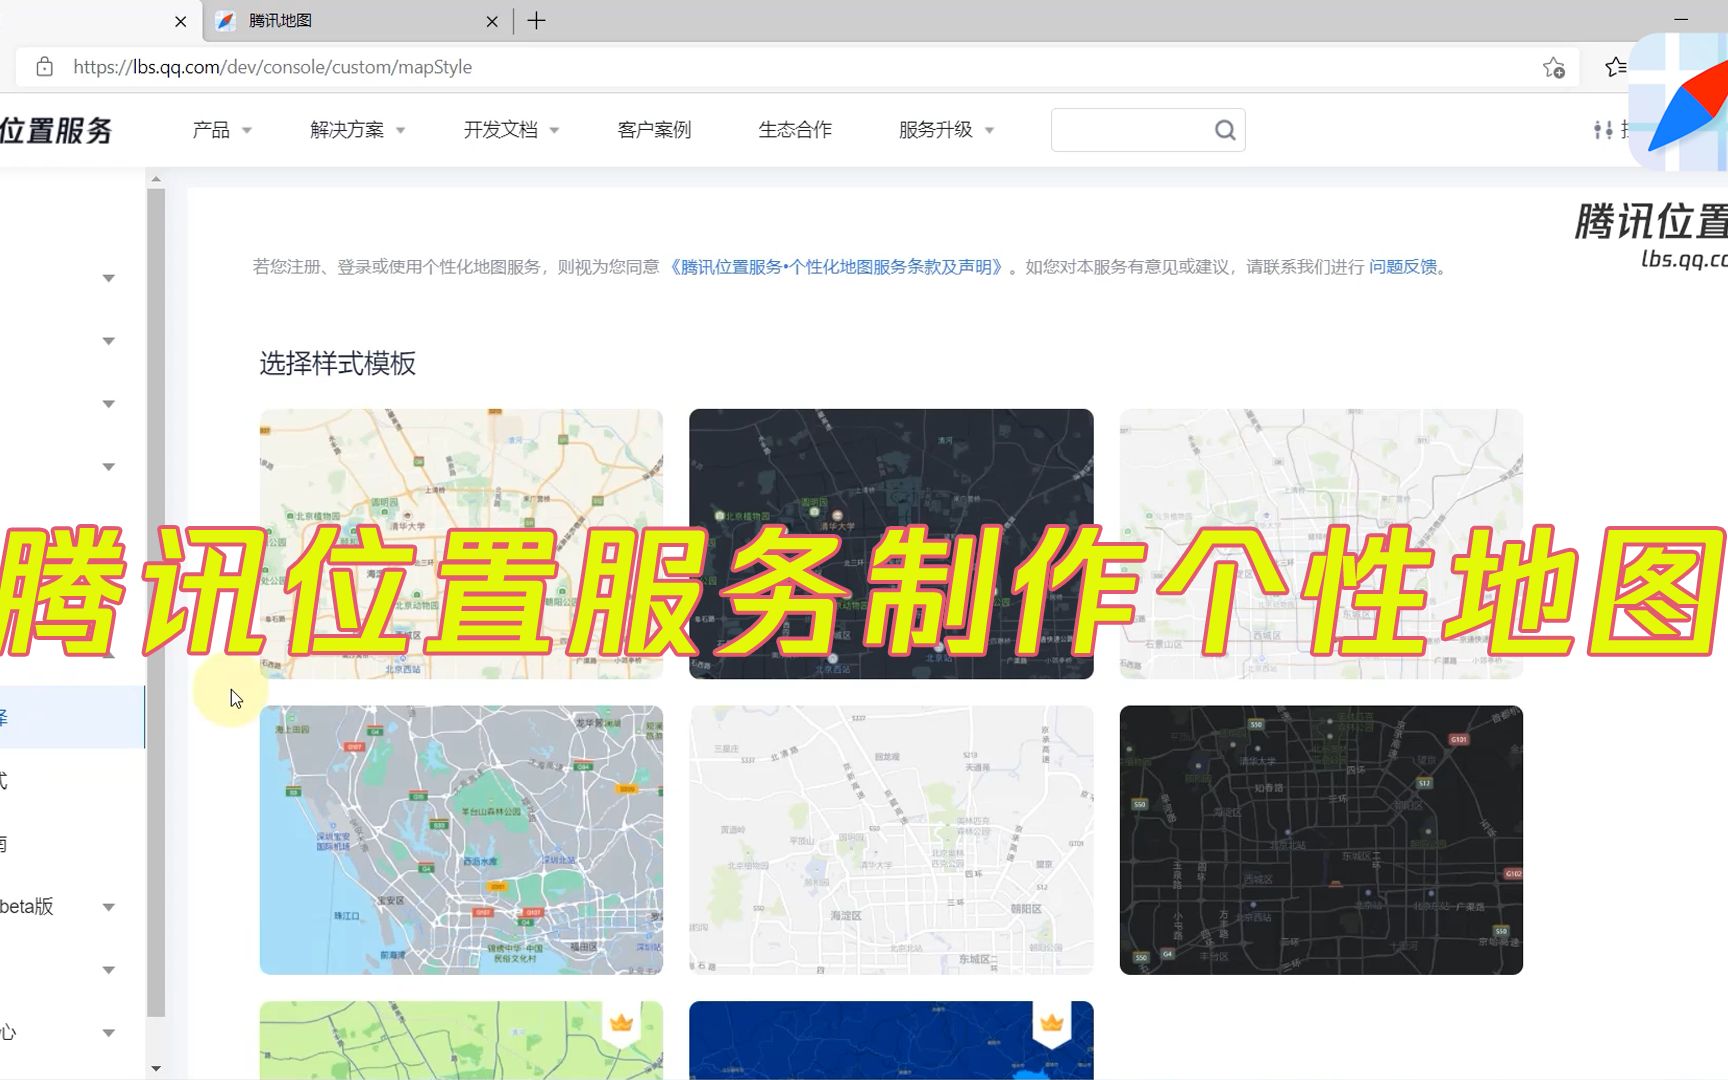Open the 生态合作 page
Viewport: 1728px width, 1080px height.
795,130
